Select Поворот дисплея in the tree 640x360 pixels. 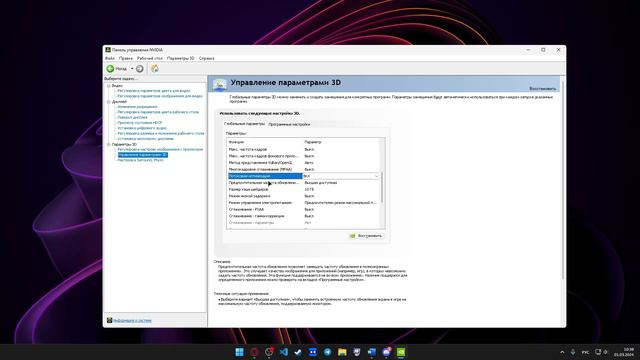coord(132,117)
